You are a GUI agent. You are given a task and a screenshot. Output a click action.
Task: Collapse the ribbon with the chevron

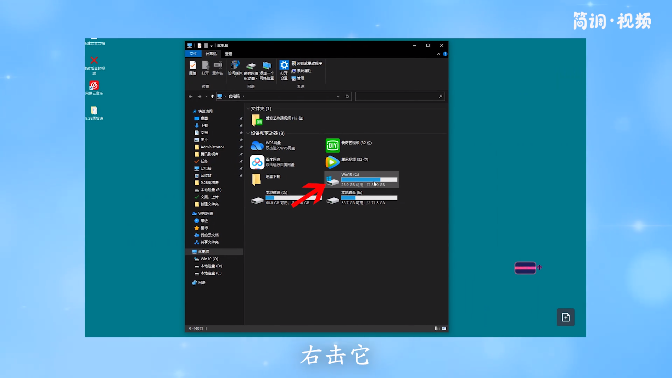tap(438, 54)
